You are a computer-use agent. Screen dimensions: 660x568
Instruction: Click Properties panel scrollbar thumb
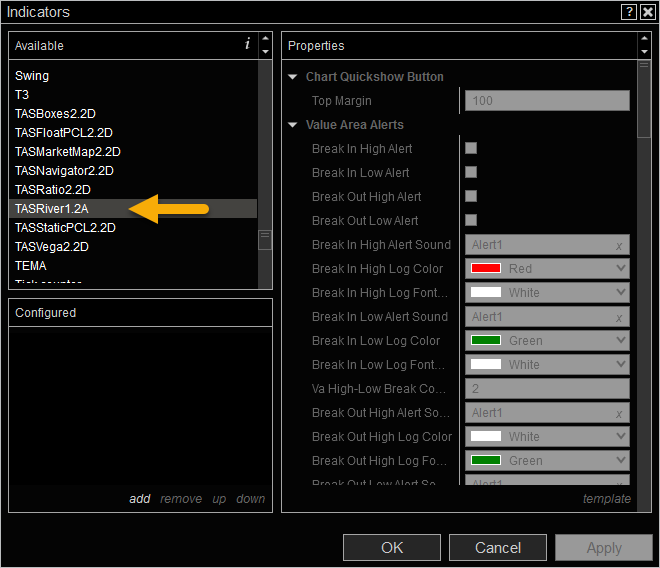[644, 99]
